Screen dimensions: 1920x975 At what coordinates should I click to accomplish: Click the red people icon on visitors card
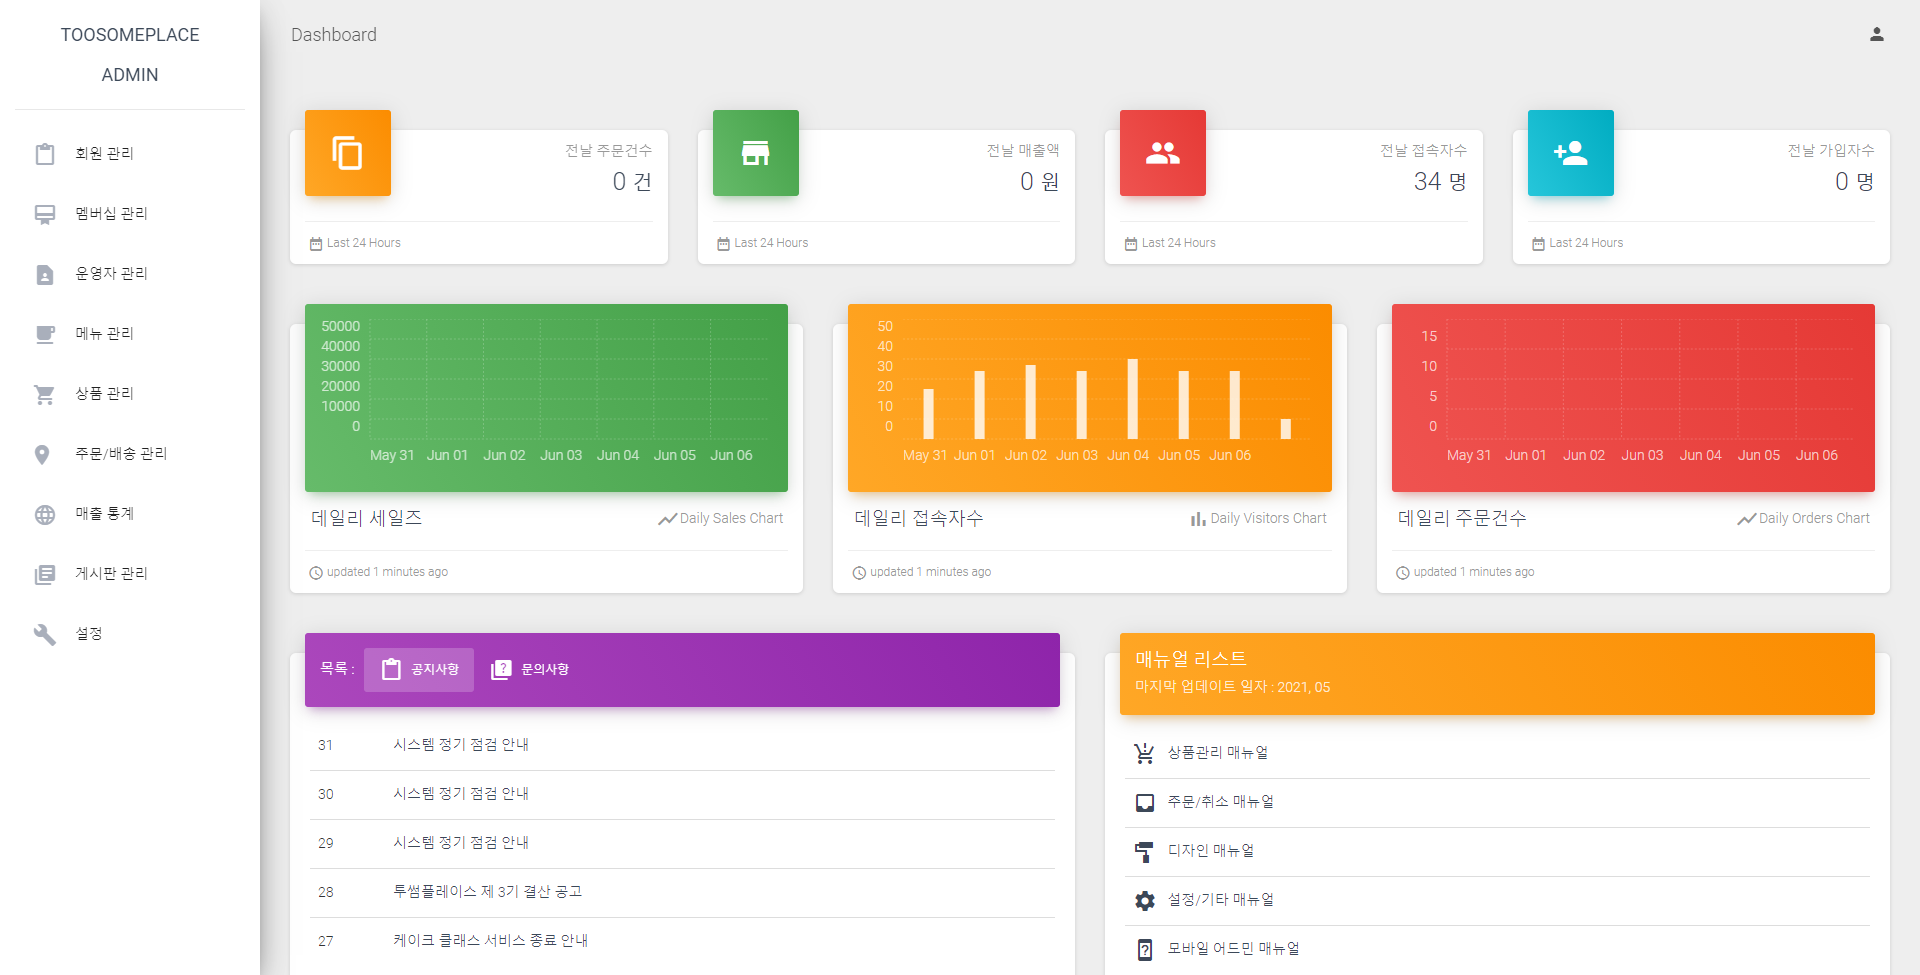tap(1162, 153)
